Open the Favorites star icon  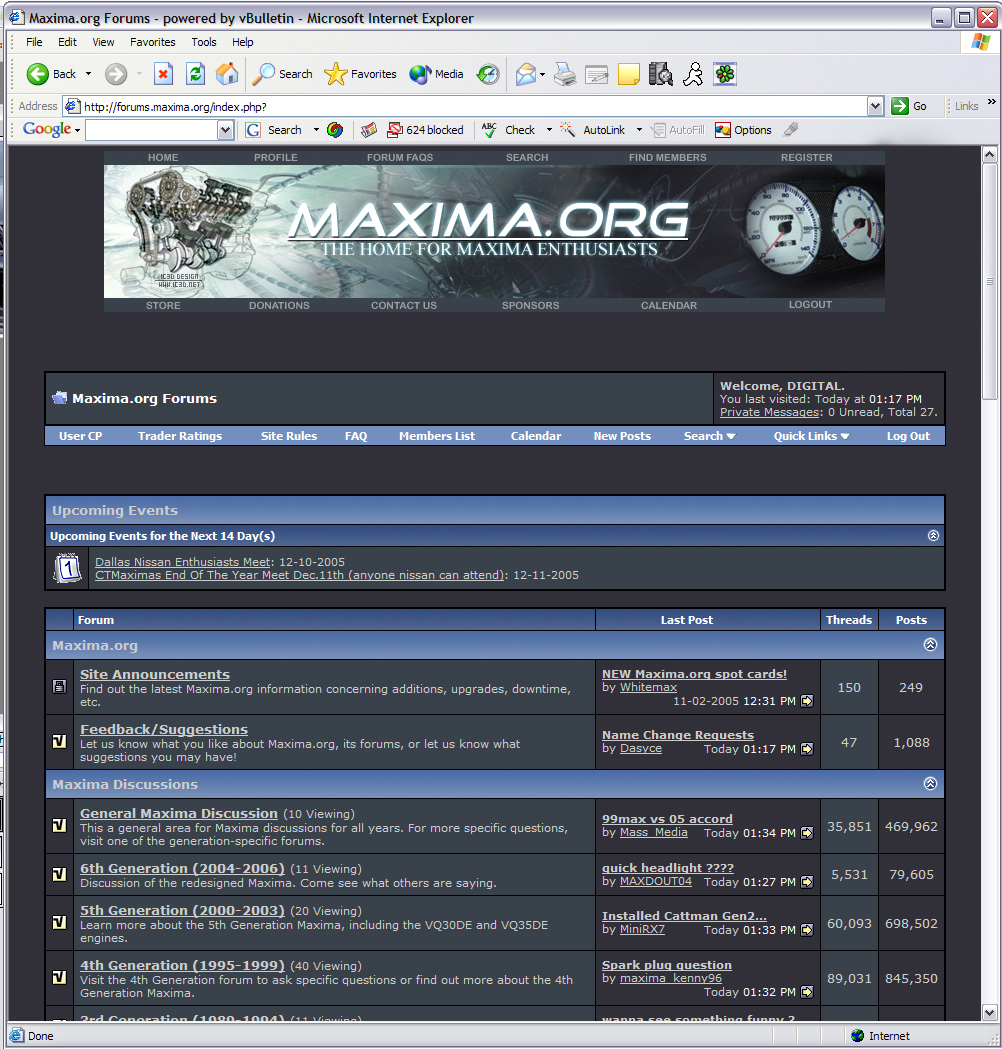coord(336,74)
